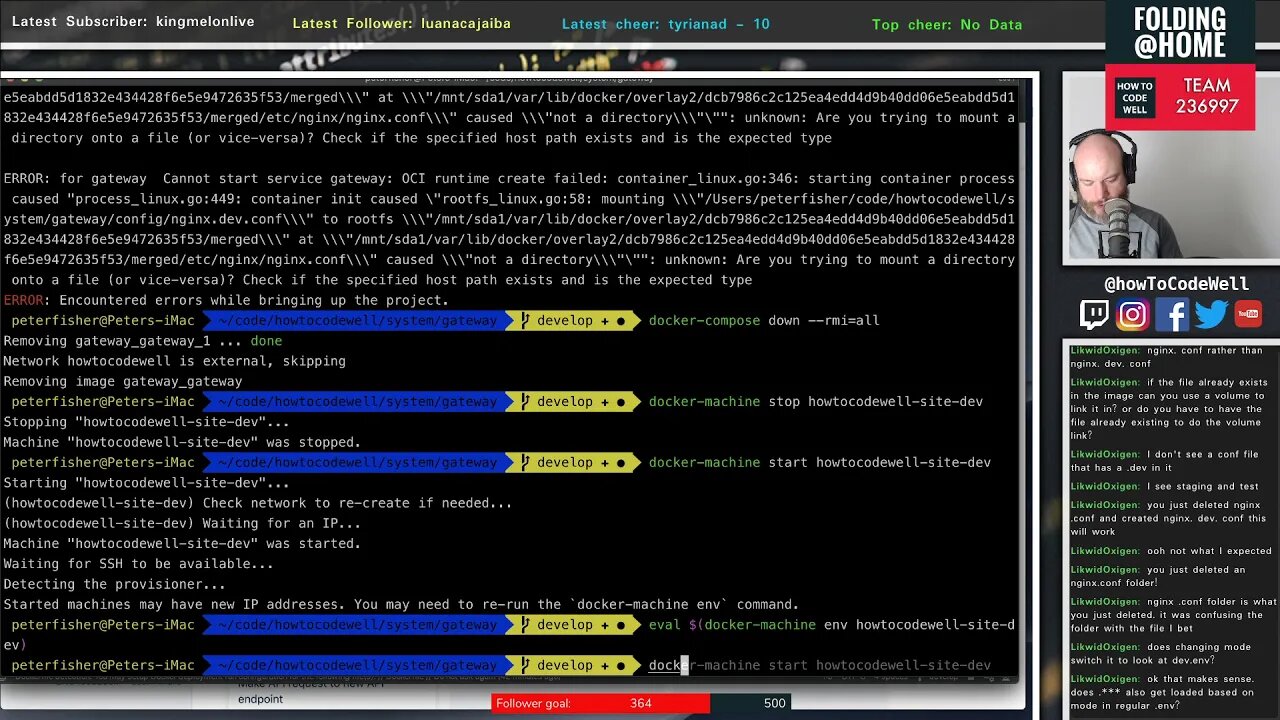Click the follower goal target 500
Screen dimensions: 1280x720
(774, 703)
